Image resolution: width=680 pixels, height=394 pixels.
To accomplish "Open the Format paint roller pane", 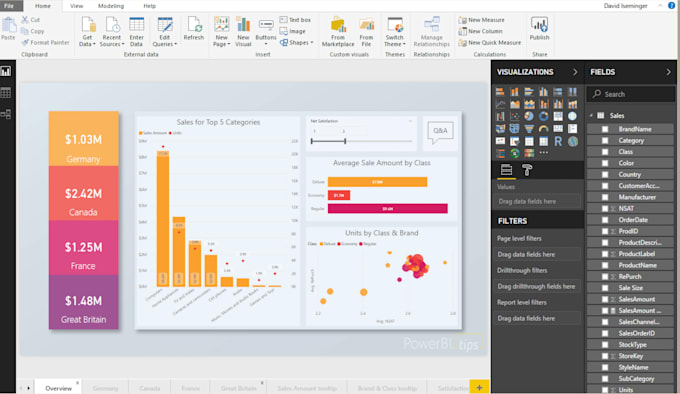I will [527, 170].
